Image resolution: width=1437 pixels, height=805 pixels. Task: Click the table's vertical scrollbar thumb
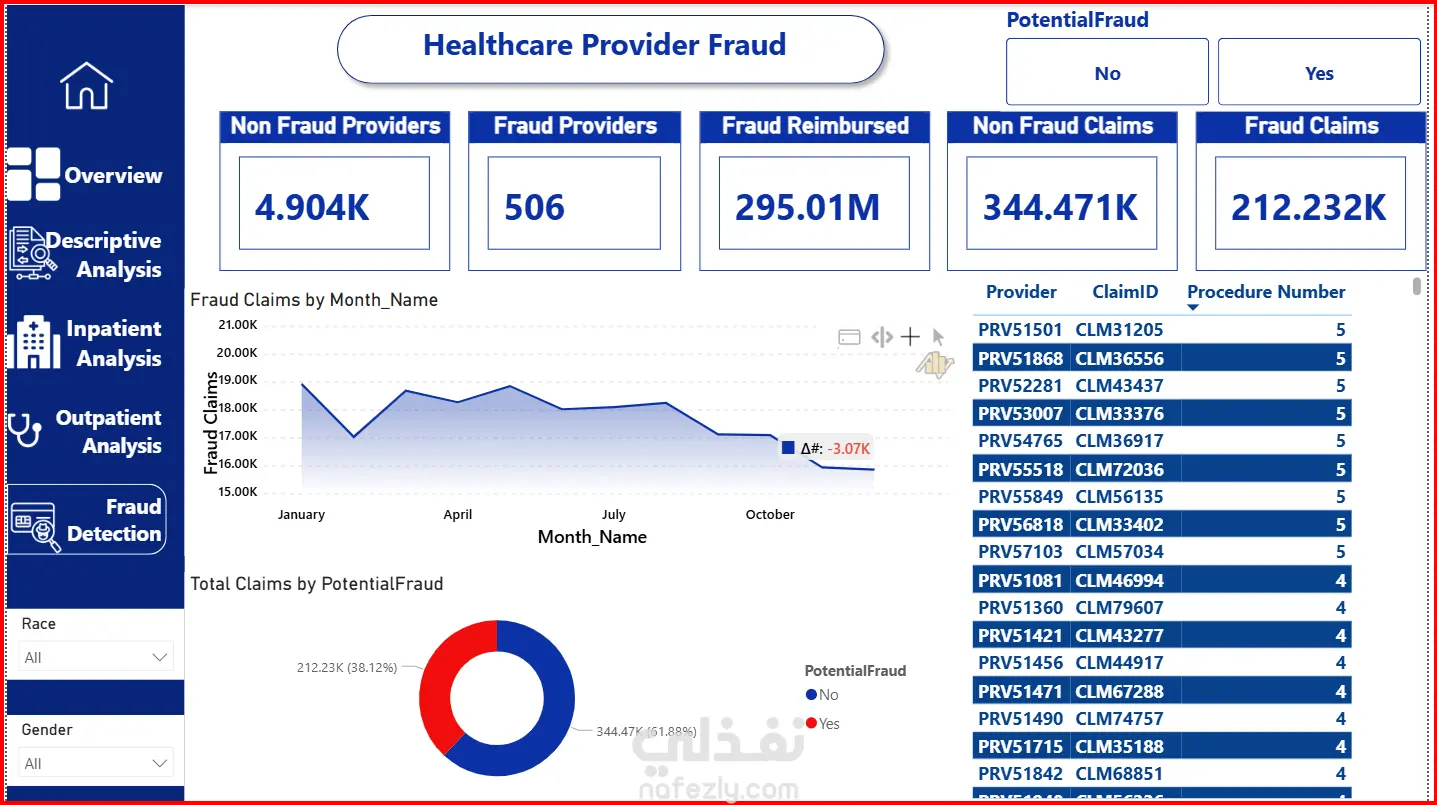[1416, 287]
